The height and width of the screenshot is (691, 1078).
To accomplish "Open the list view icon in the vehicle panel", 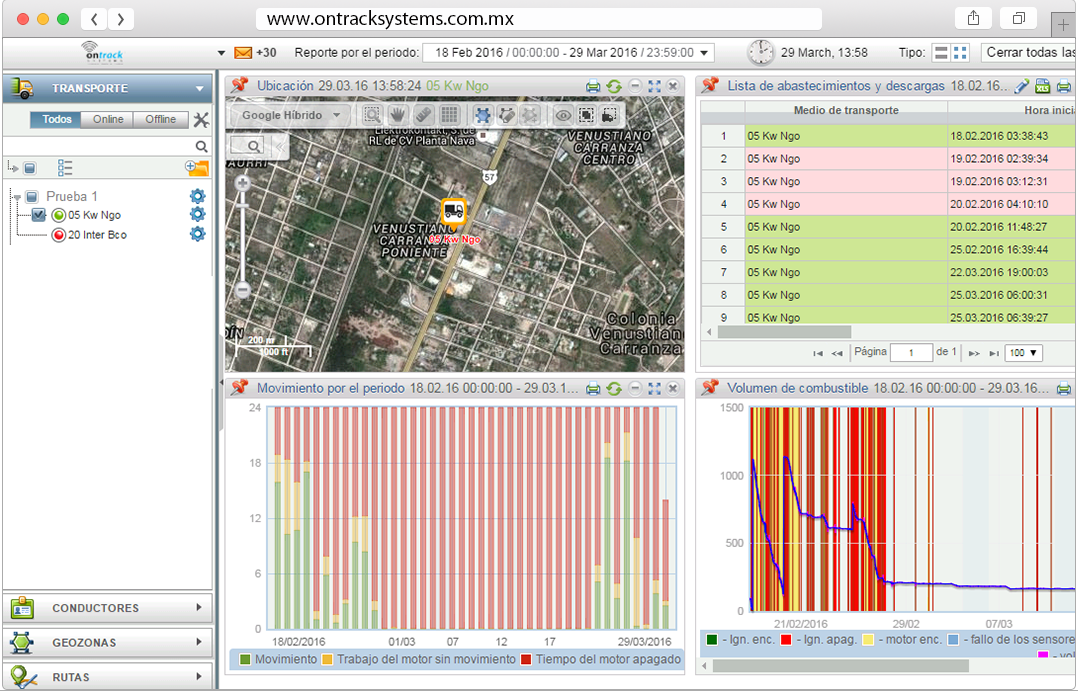I will point(65,168).
